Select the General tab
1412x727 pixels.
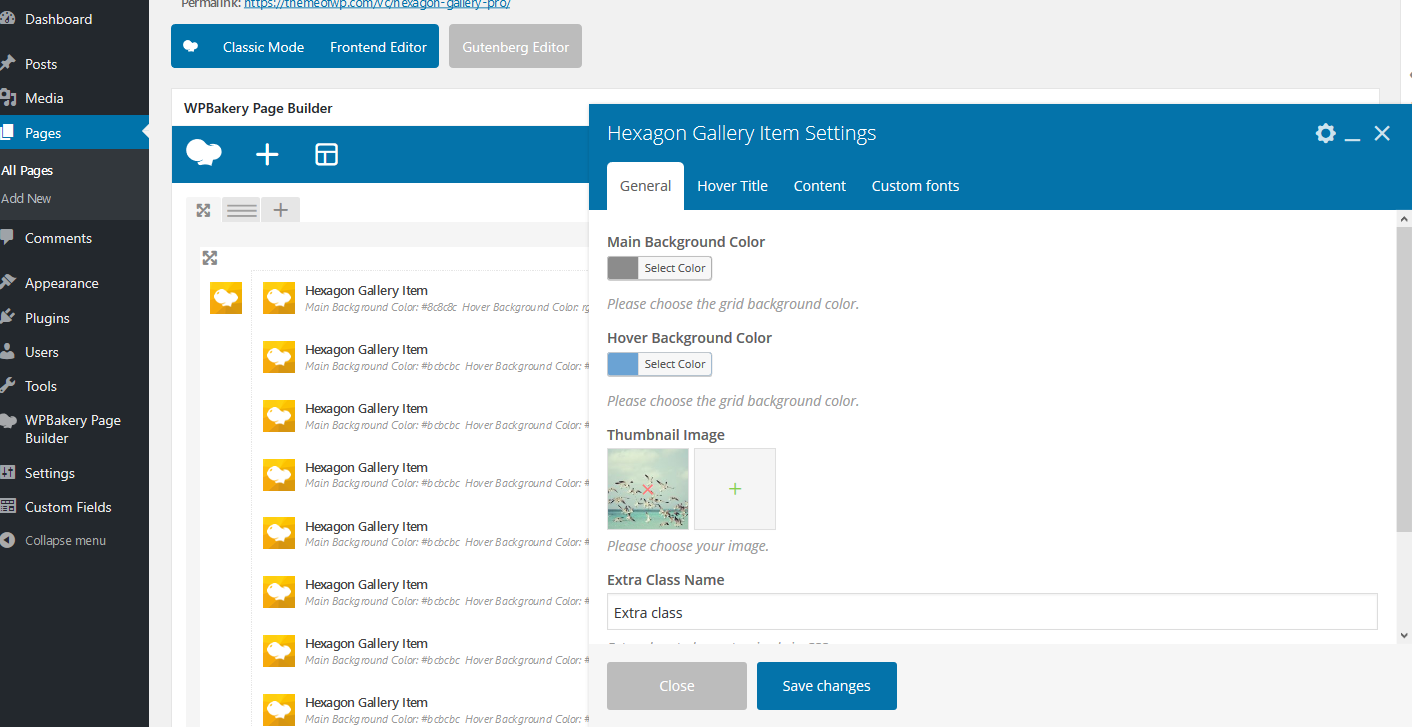(645, 186)
